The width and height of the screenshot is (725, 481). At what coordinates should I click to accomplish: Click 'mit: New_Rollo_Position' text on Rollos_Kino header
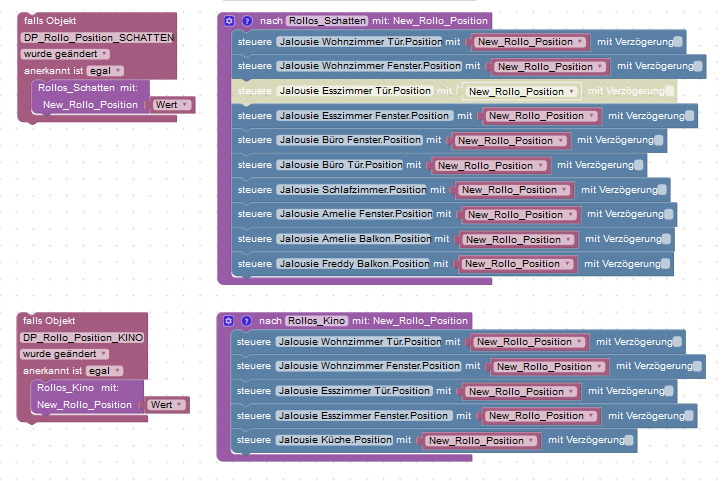point(410,321)
